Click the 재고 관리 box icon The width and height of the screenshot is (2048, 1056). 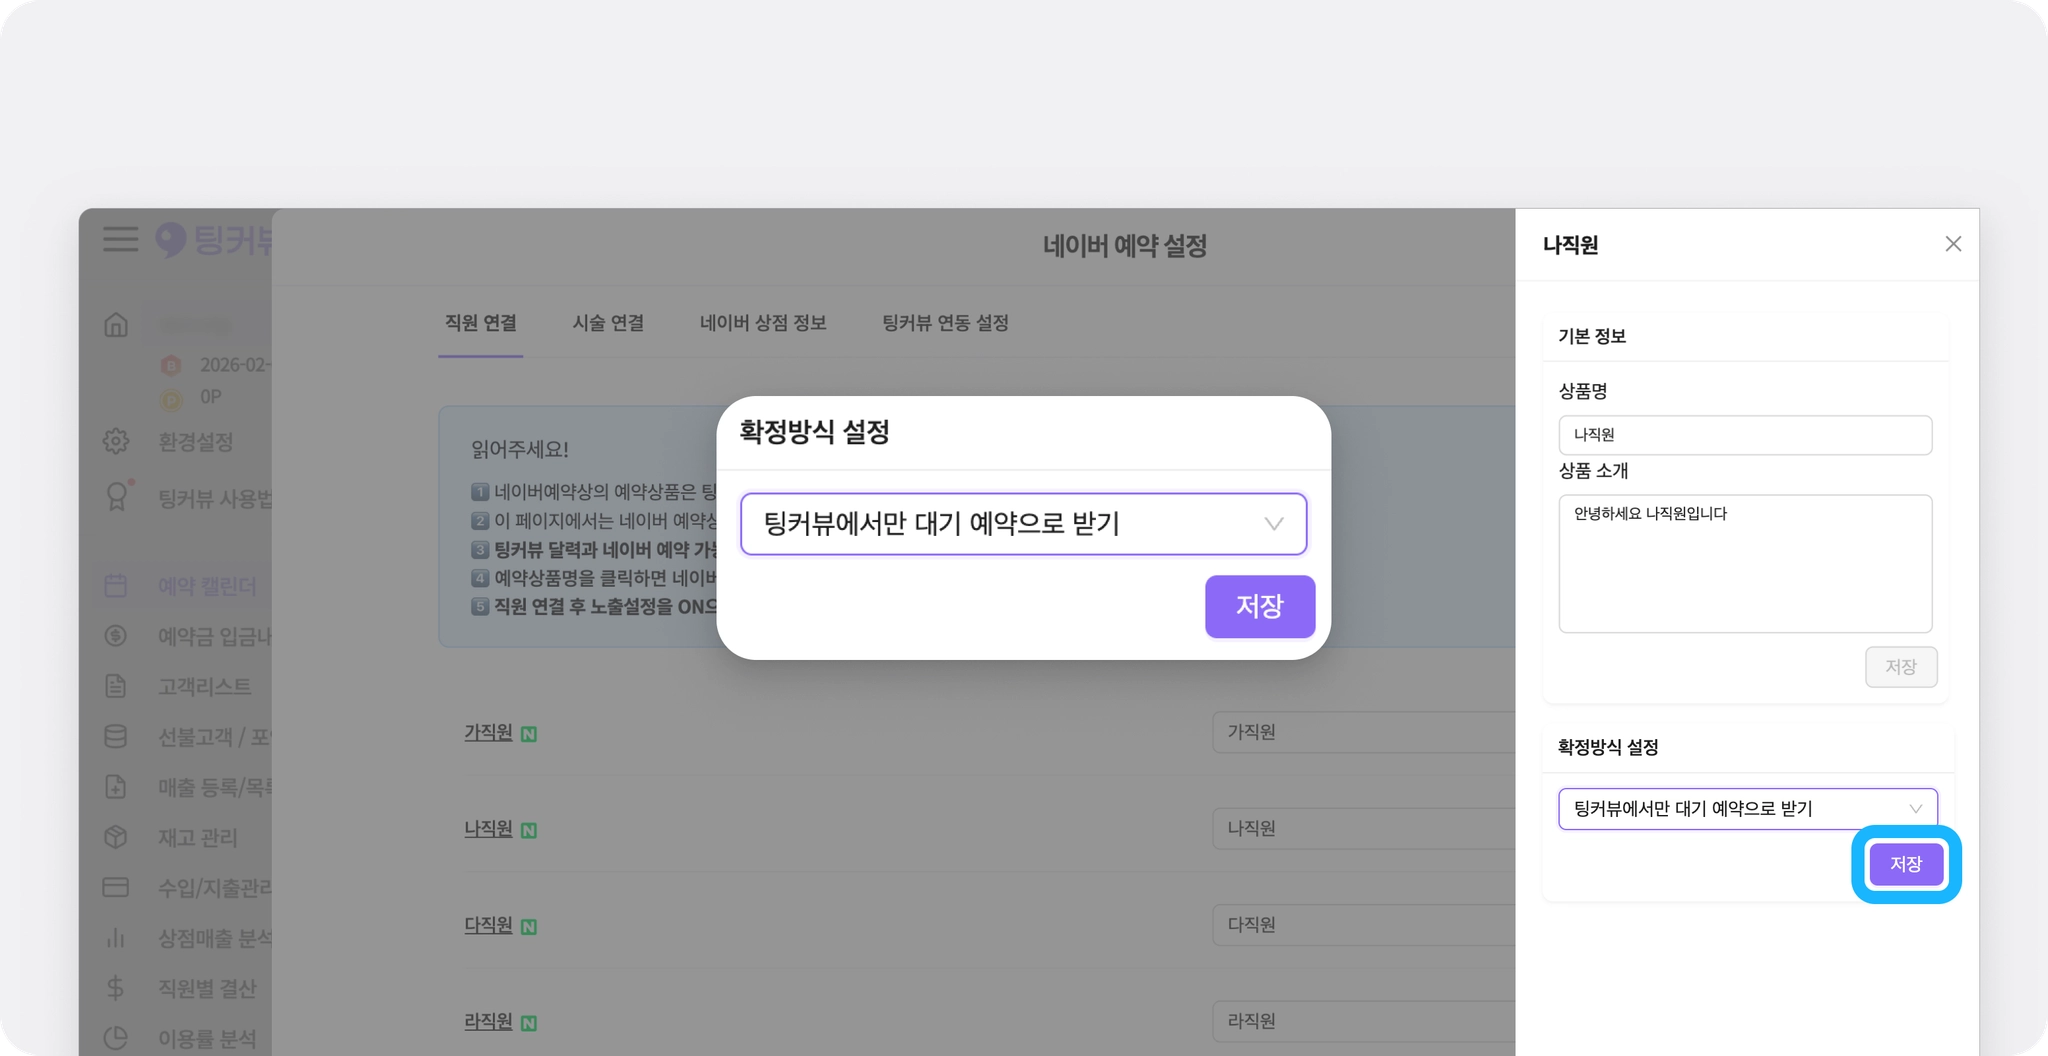pos(116,837)
